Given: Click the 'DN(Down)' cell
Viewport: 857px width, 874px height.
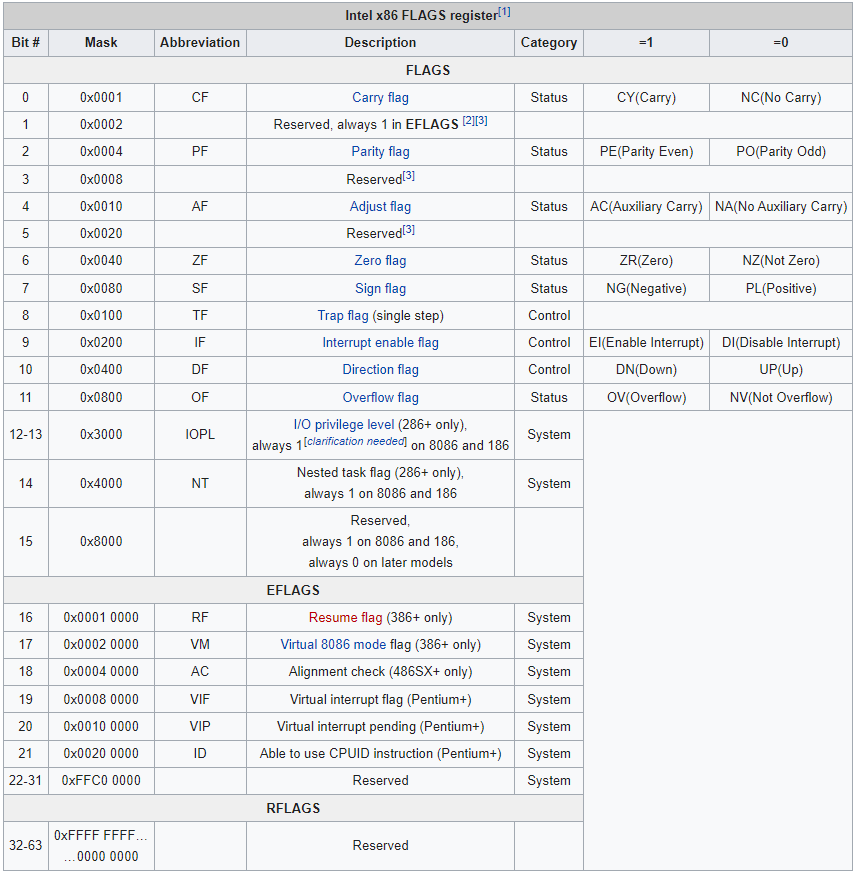Looking at the screenshot, I should 646,370.
